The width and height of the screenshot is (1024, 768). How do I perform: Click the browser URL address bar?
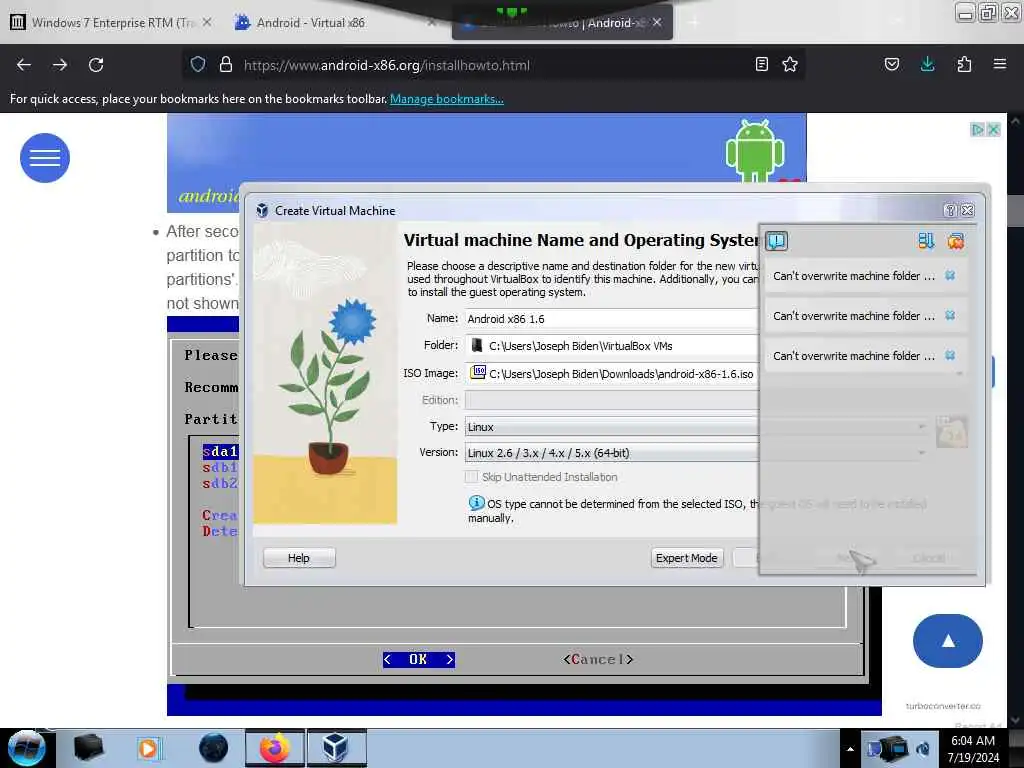coord(493,65)
